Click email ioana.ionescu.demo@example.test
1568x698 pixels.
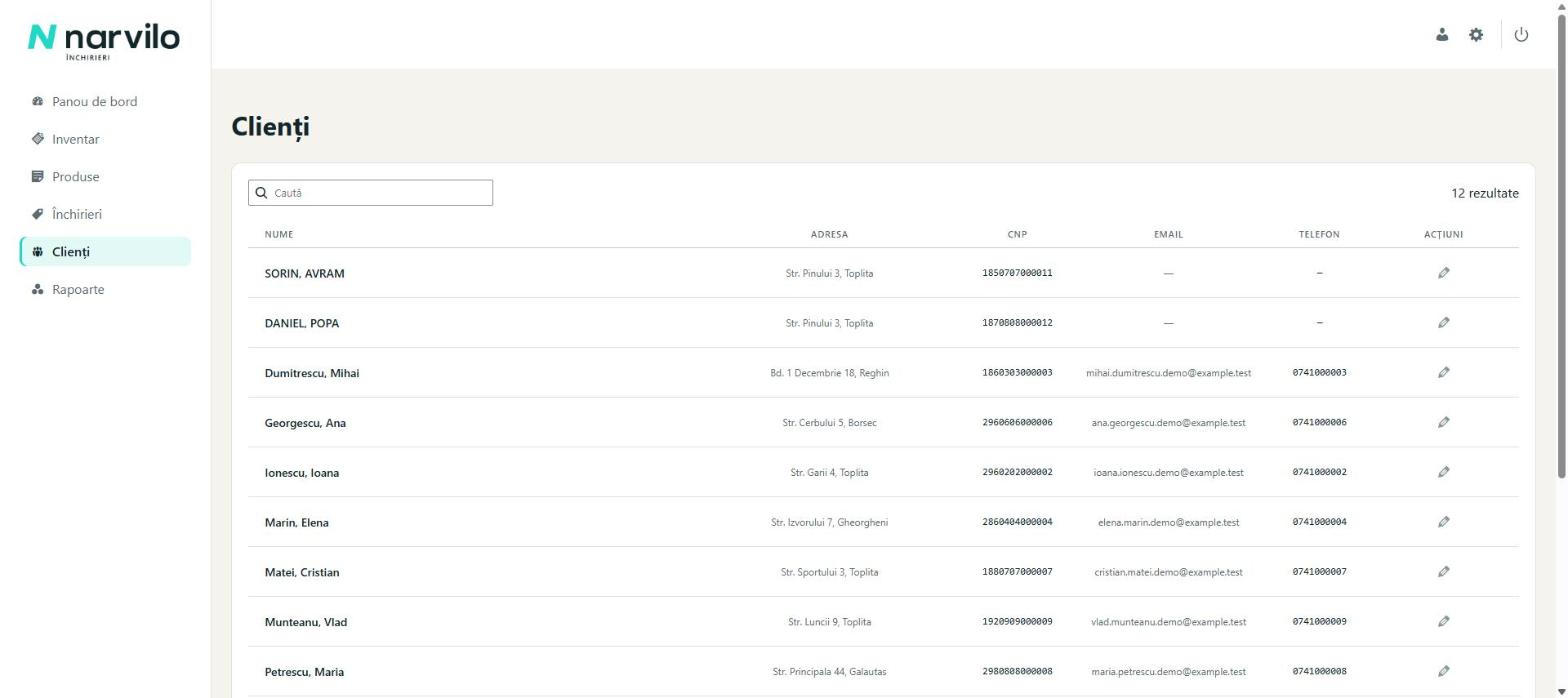[1168, 473]
